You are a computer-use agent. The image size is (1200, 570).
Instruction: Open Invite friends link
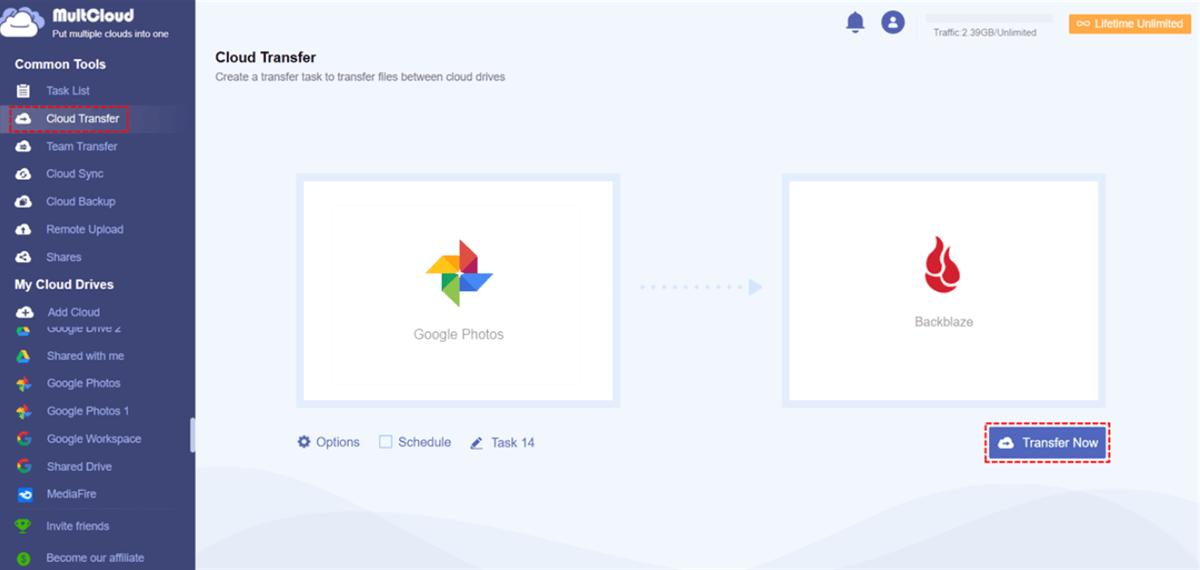tap(78, 526)
